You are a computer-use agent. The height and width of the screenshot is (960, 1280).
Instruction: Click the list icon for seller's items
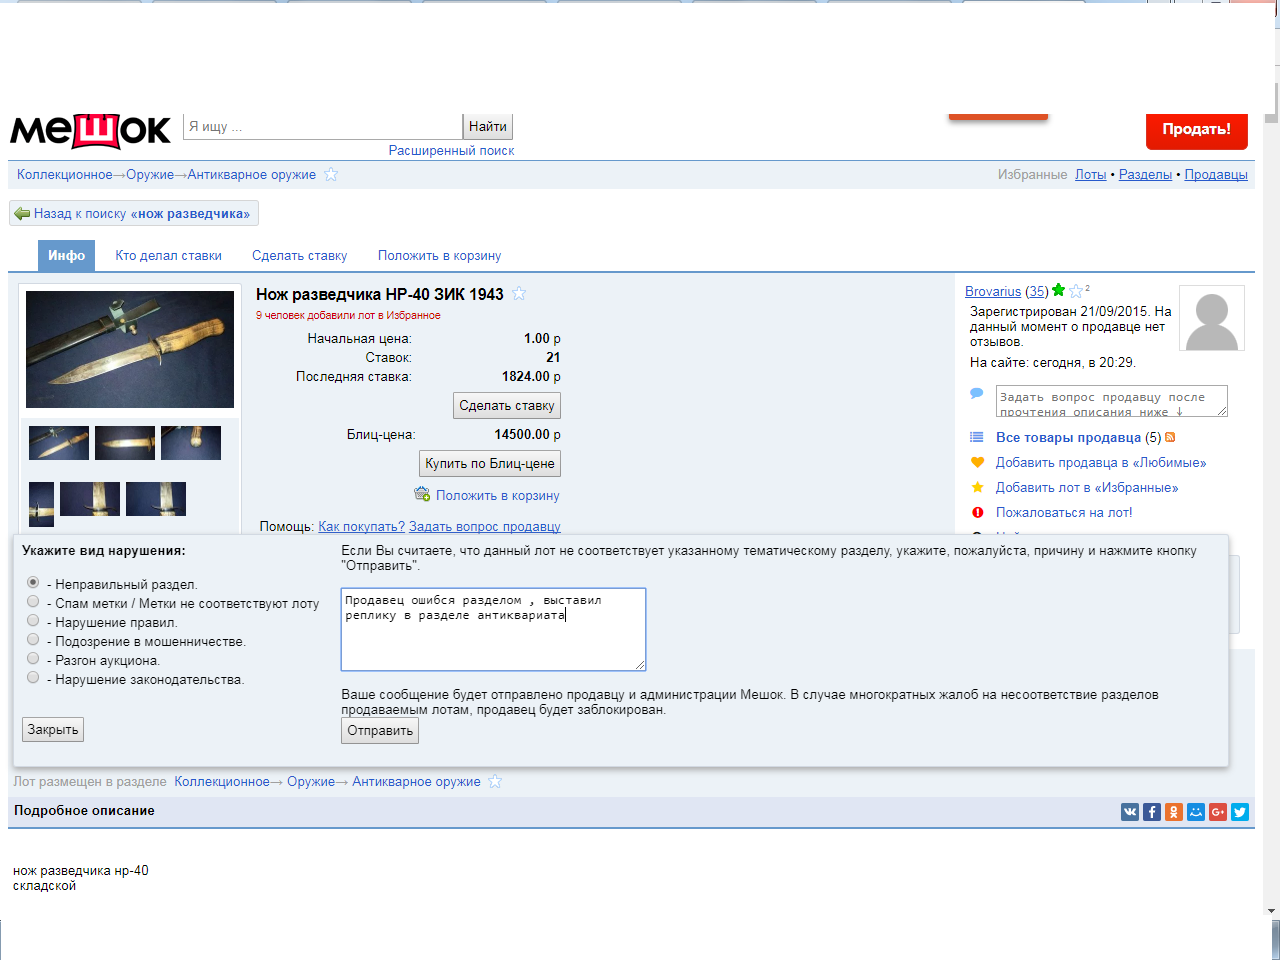point(977,437)
